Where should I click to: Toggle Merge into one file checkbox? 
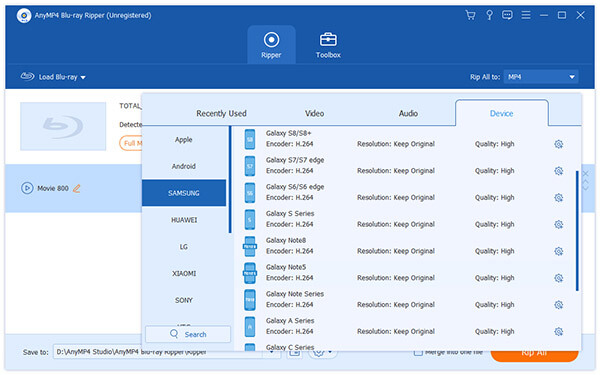[x=418, y=352]
